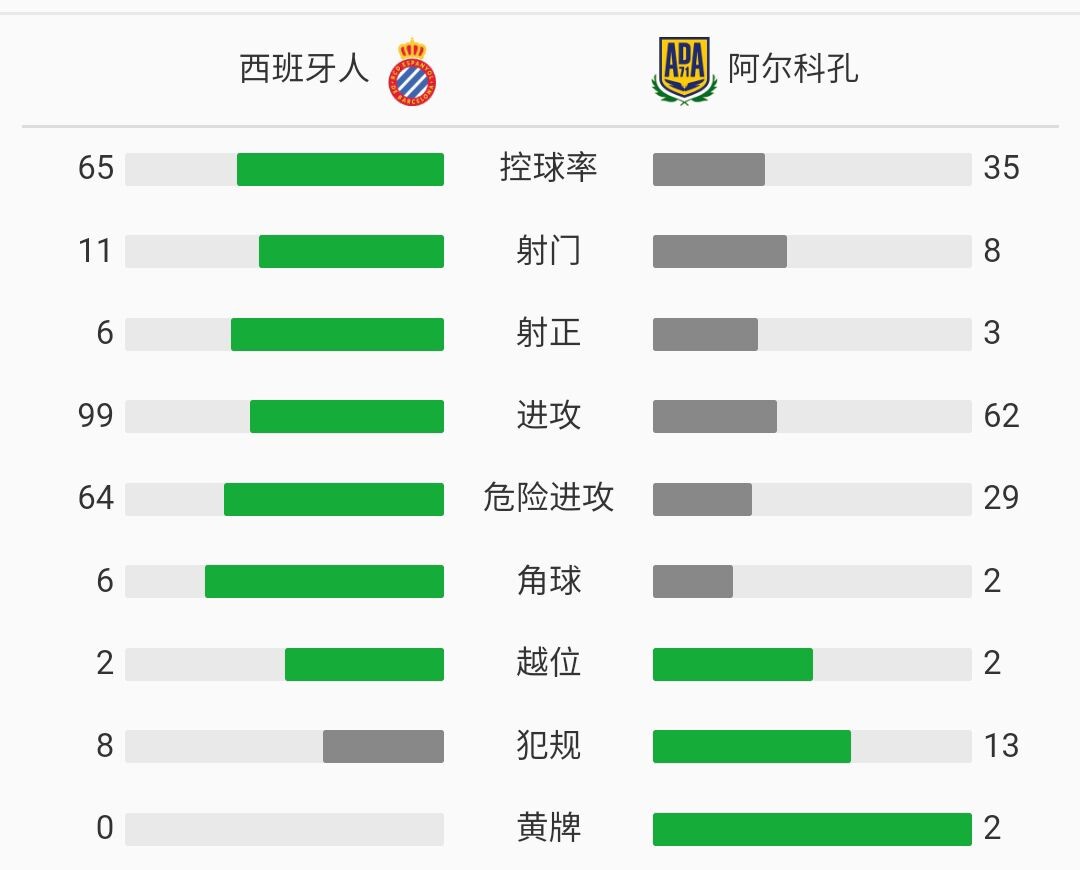Click the Espanyol team crest icon
1080x870 pixels.
coord(412,72)
